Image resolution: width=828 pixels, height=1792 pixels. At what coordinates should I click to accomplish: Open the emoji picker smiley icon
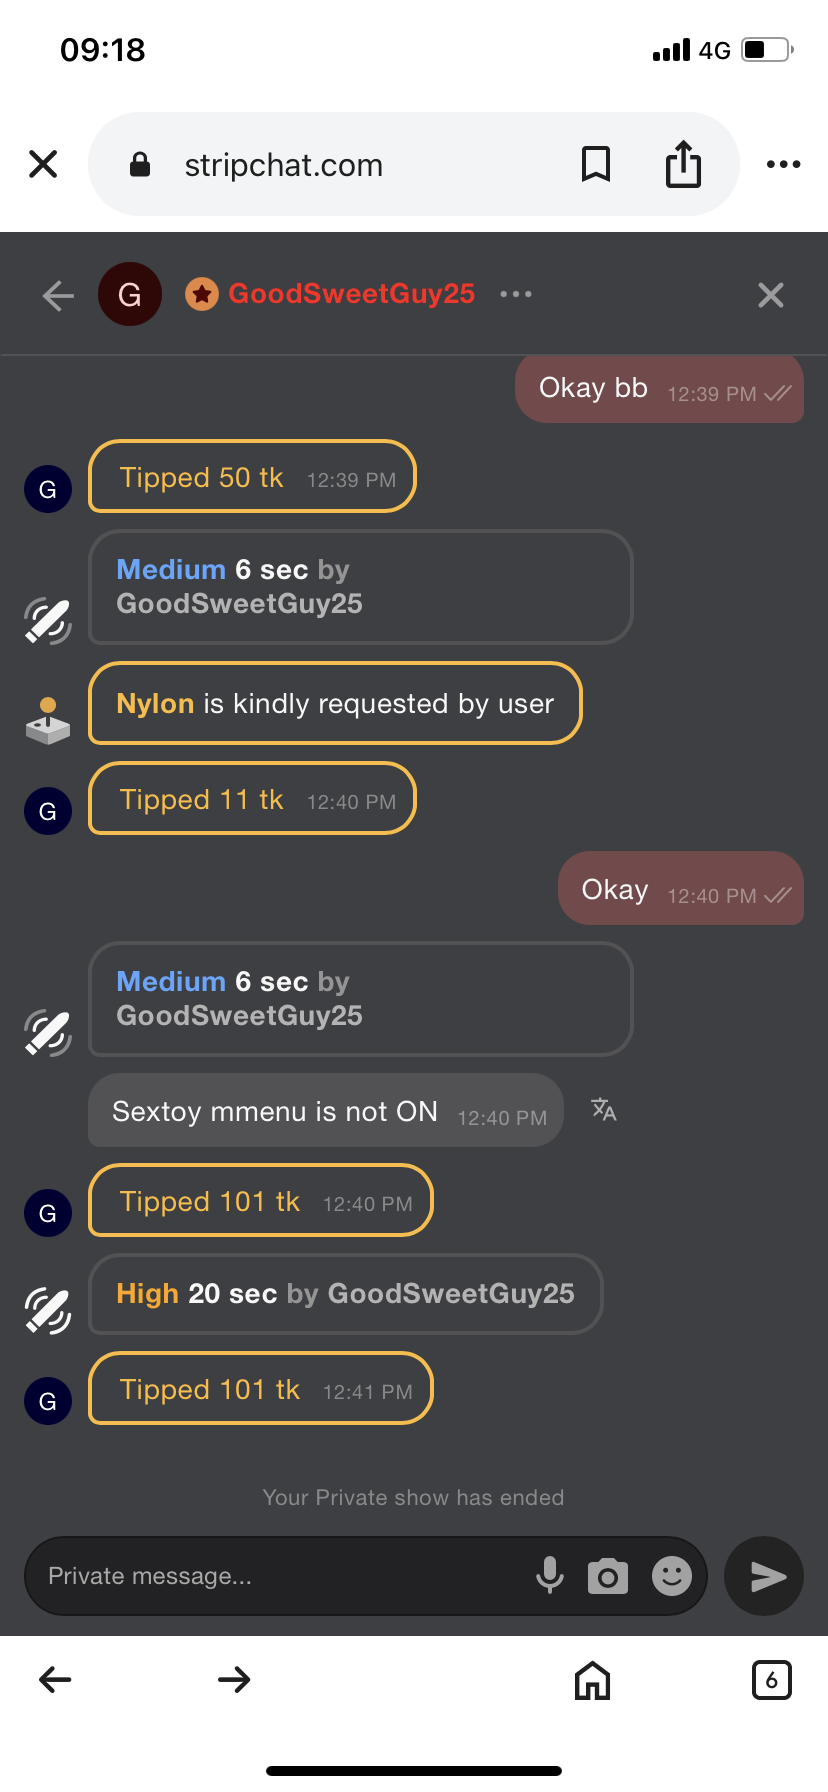point(672,1576)
